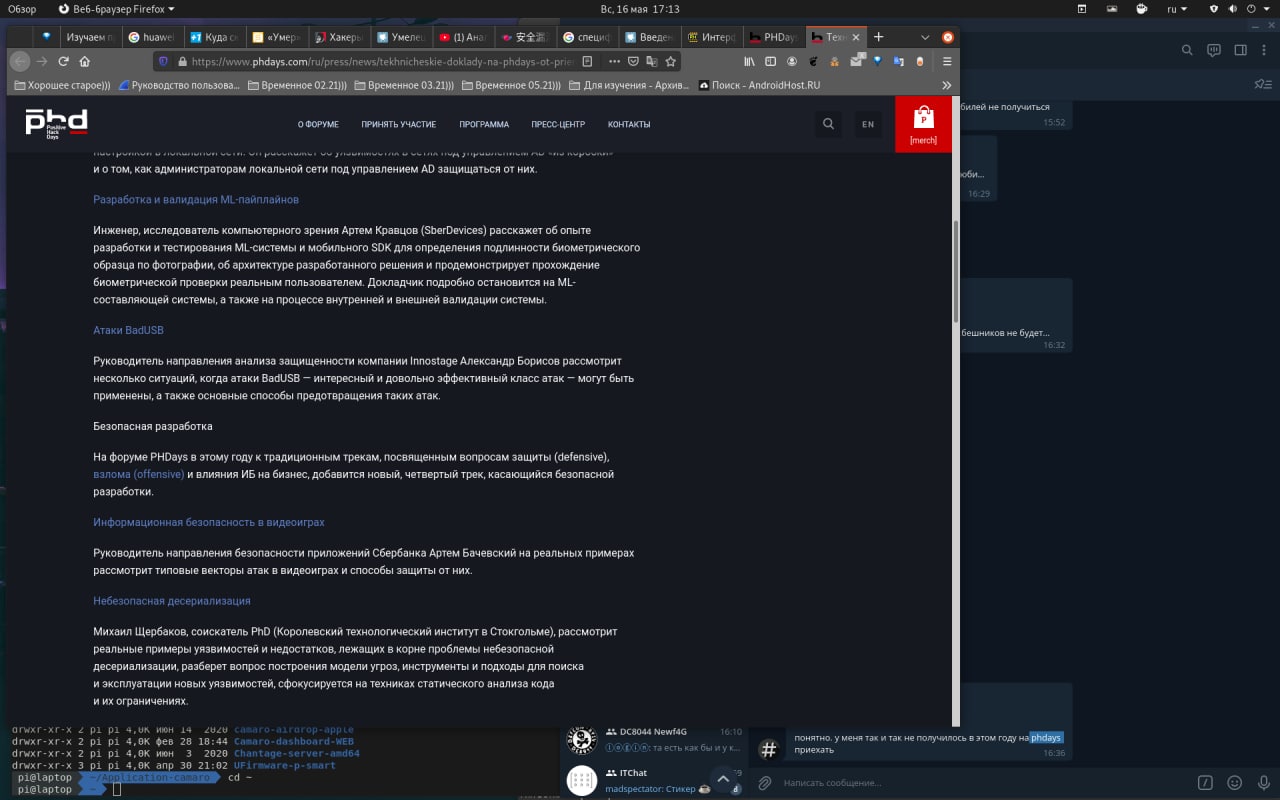Expand the Firefox application menu
The width and height of the screenshot is (1280, 800).
(116, 9)
